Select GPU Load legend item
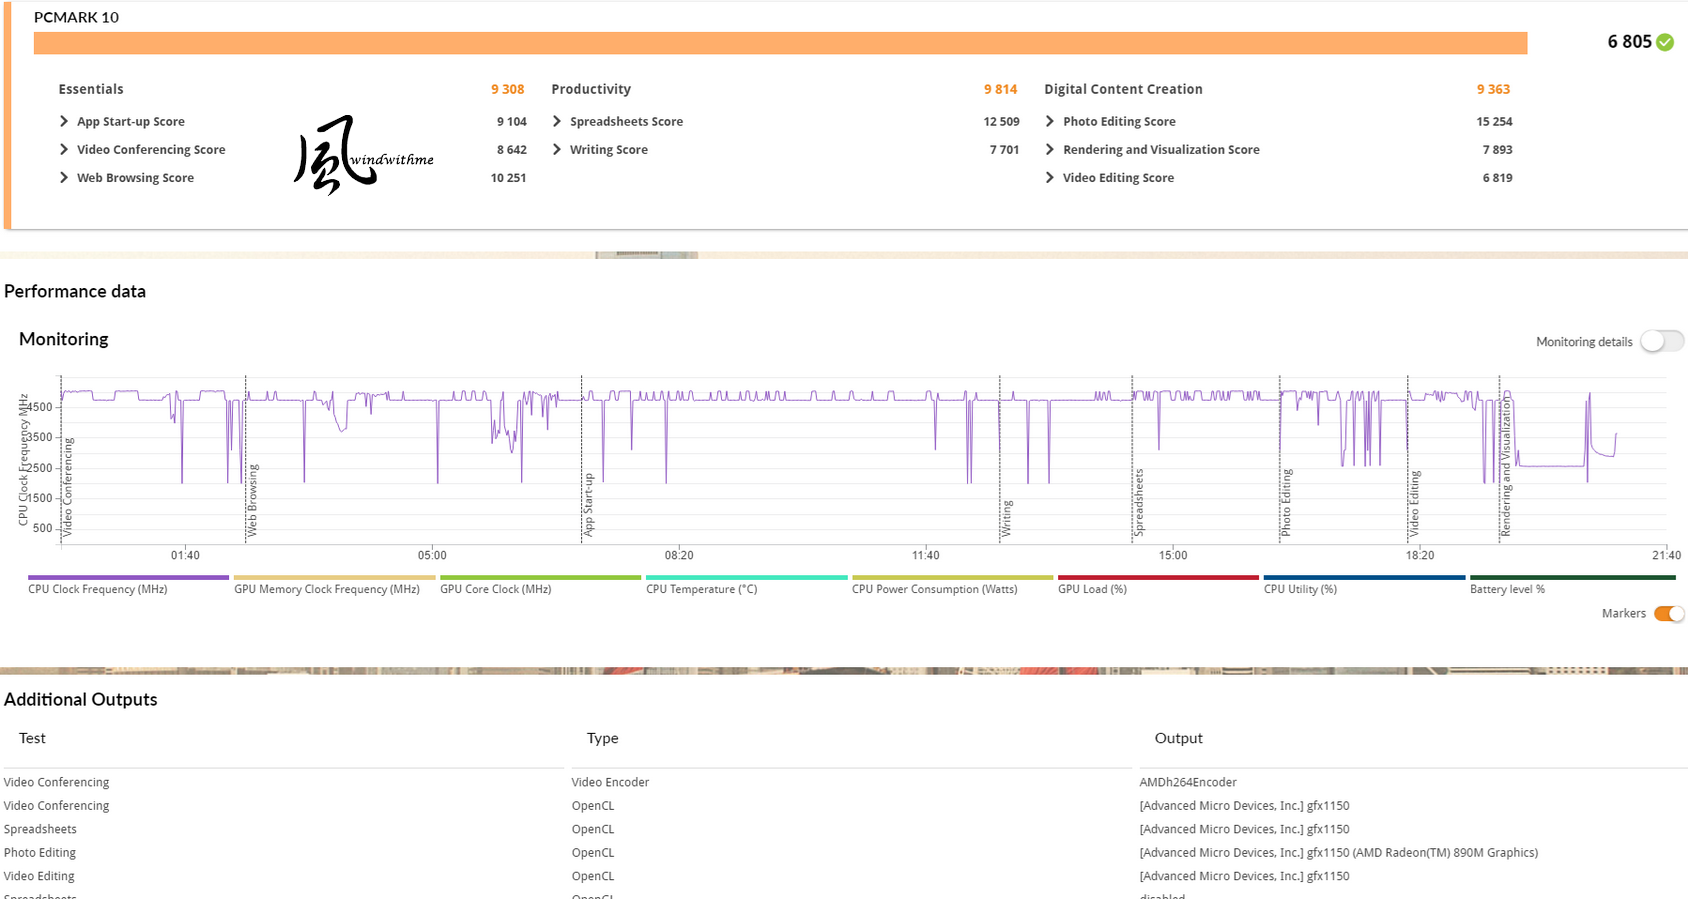This screenshot has width=1688, height=899. 1092,589
